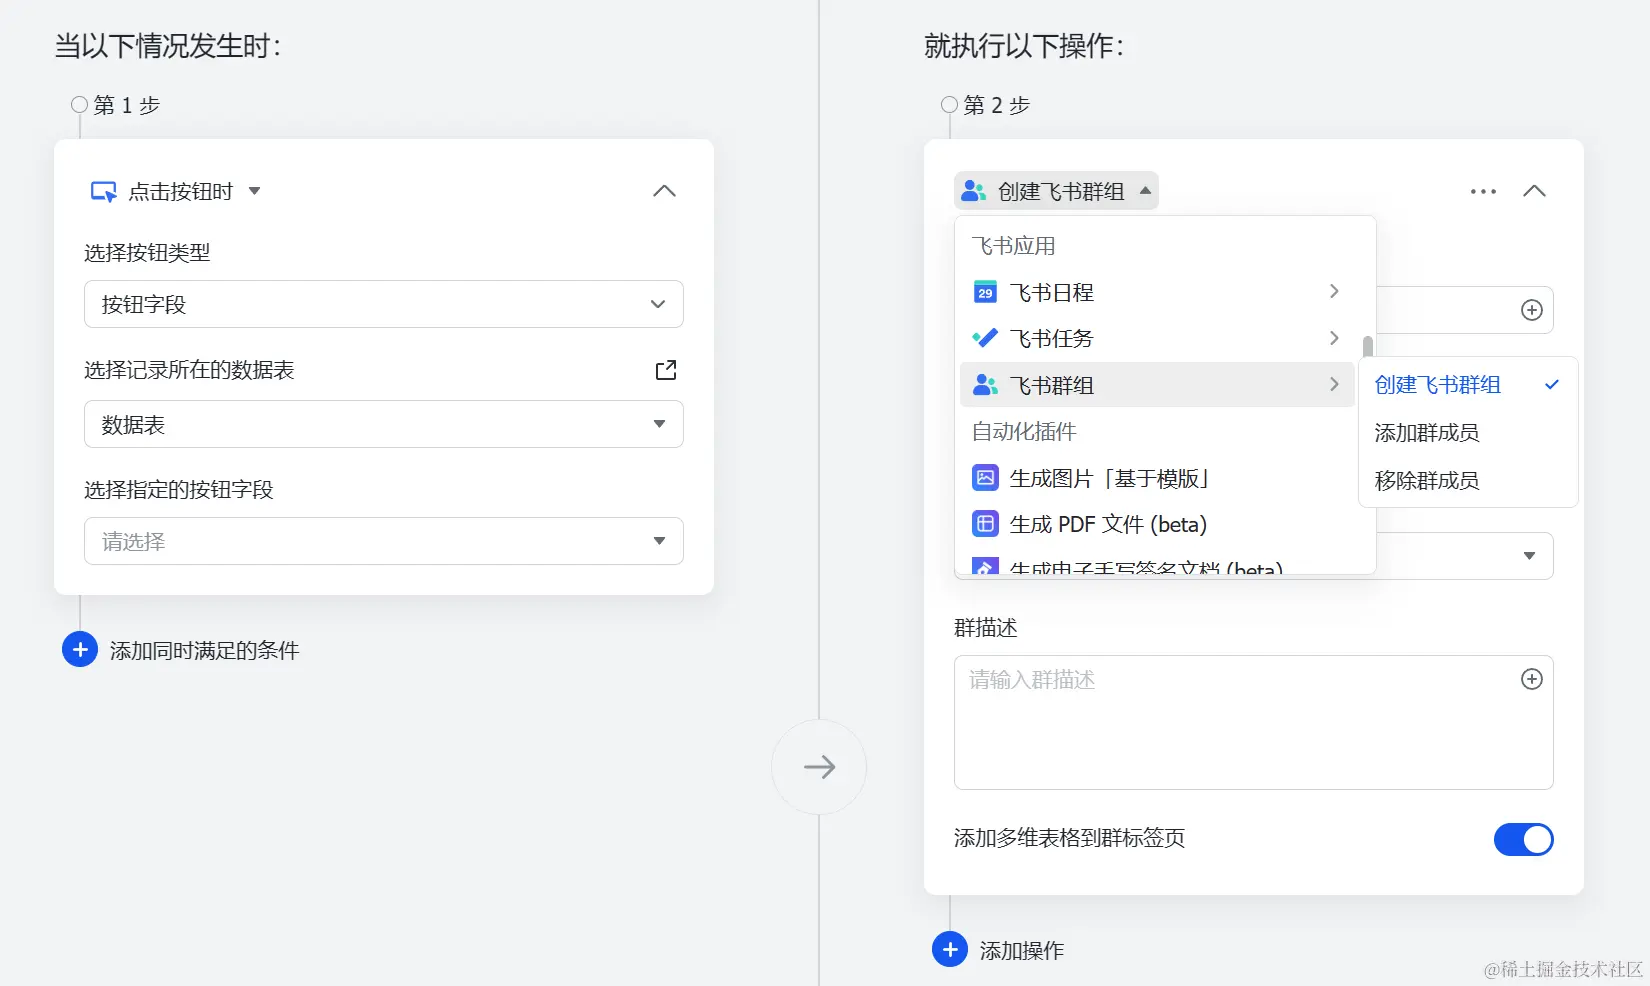Open the 请选择 button field dropdown
Viewport: 1650px width, 986px height.
click(384, 541)
